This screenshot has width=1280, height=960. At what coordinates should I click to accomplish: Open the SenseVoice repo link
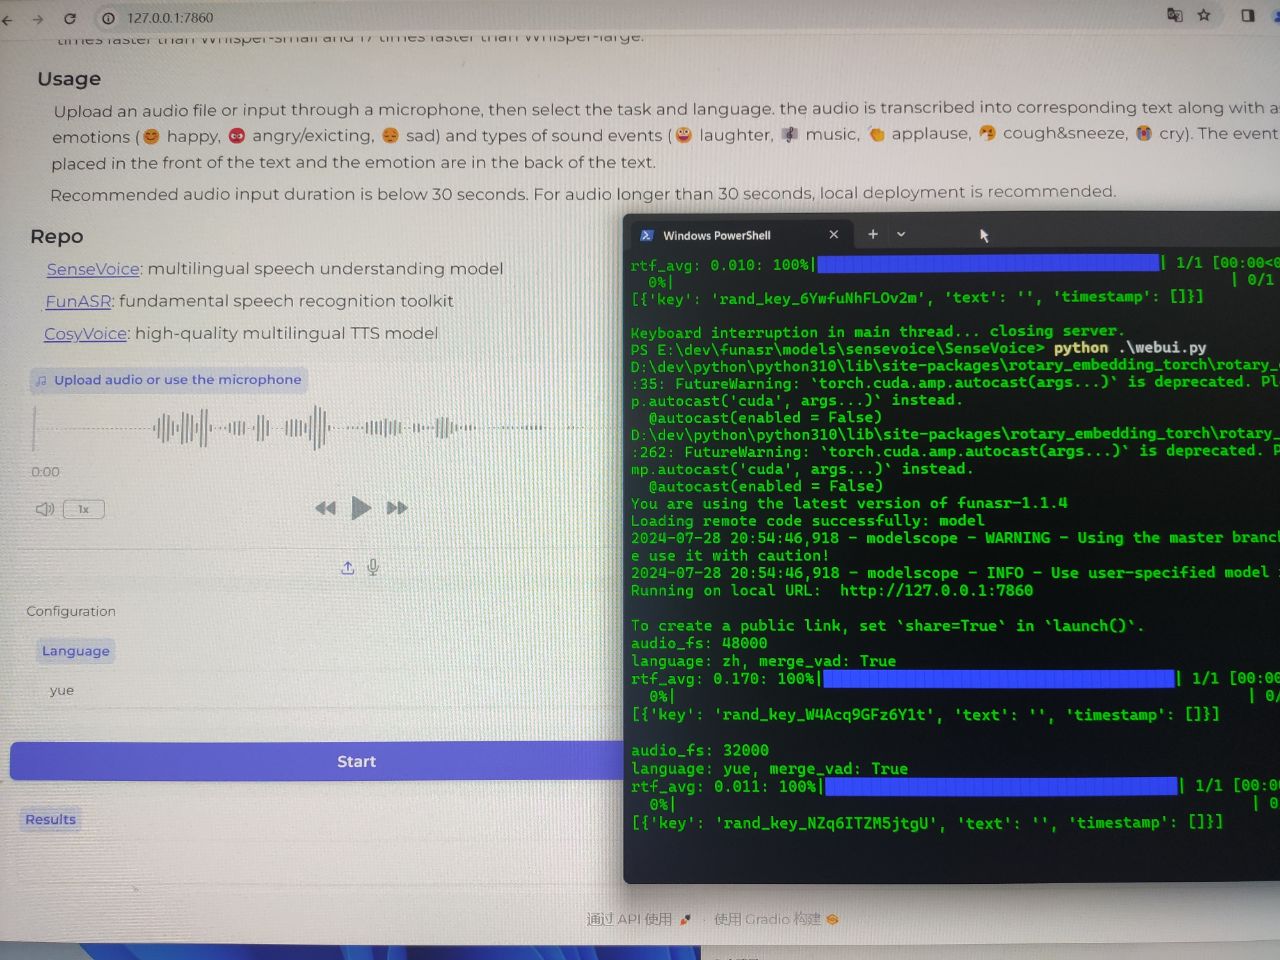(93, 269)
